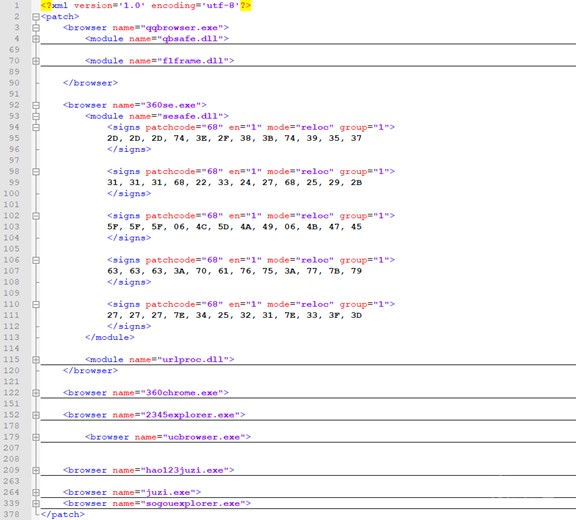Click the closing </patch> tag

pos(63,514)
